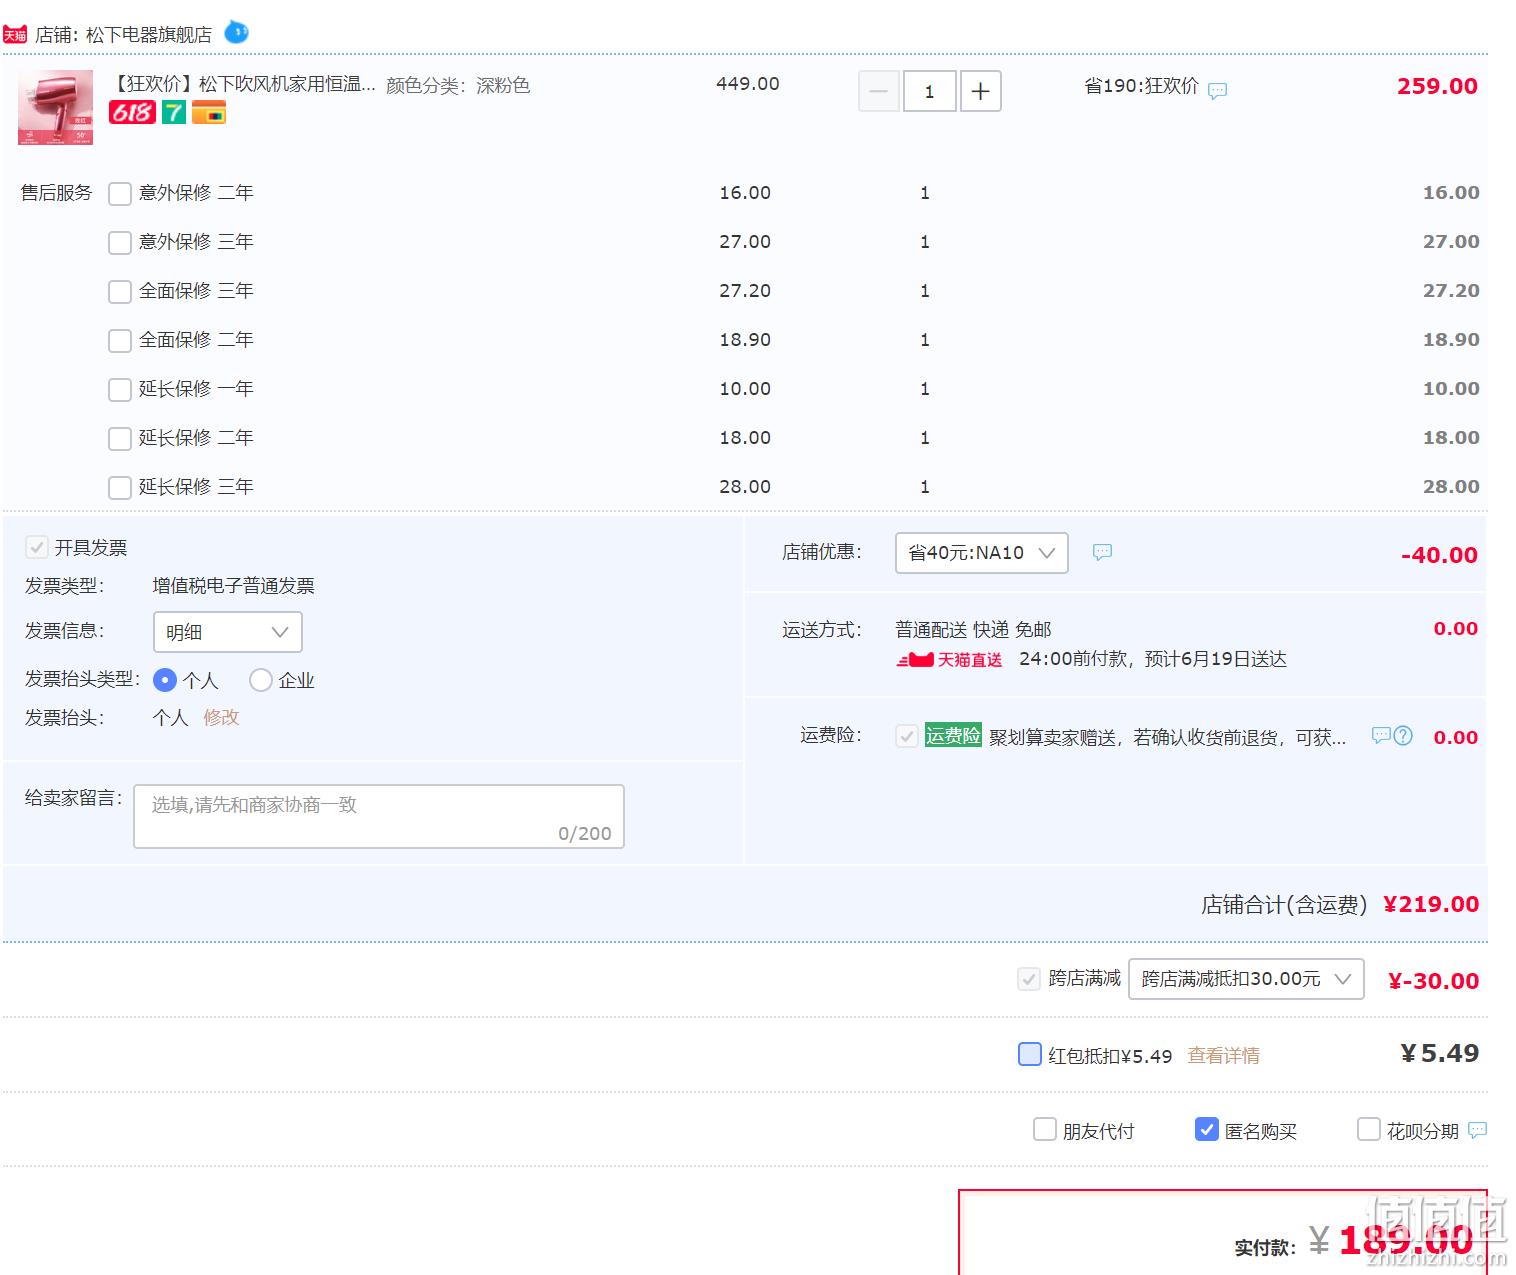
Task: Click the quantity input field
Action: pos(929,91)
